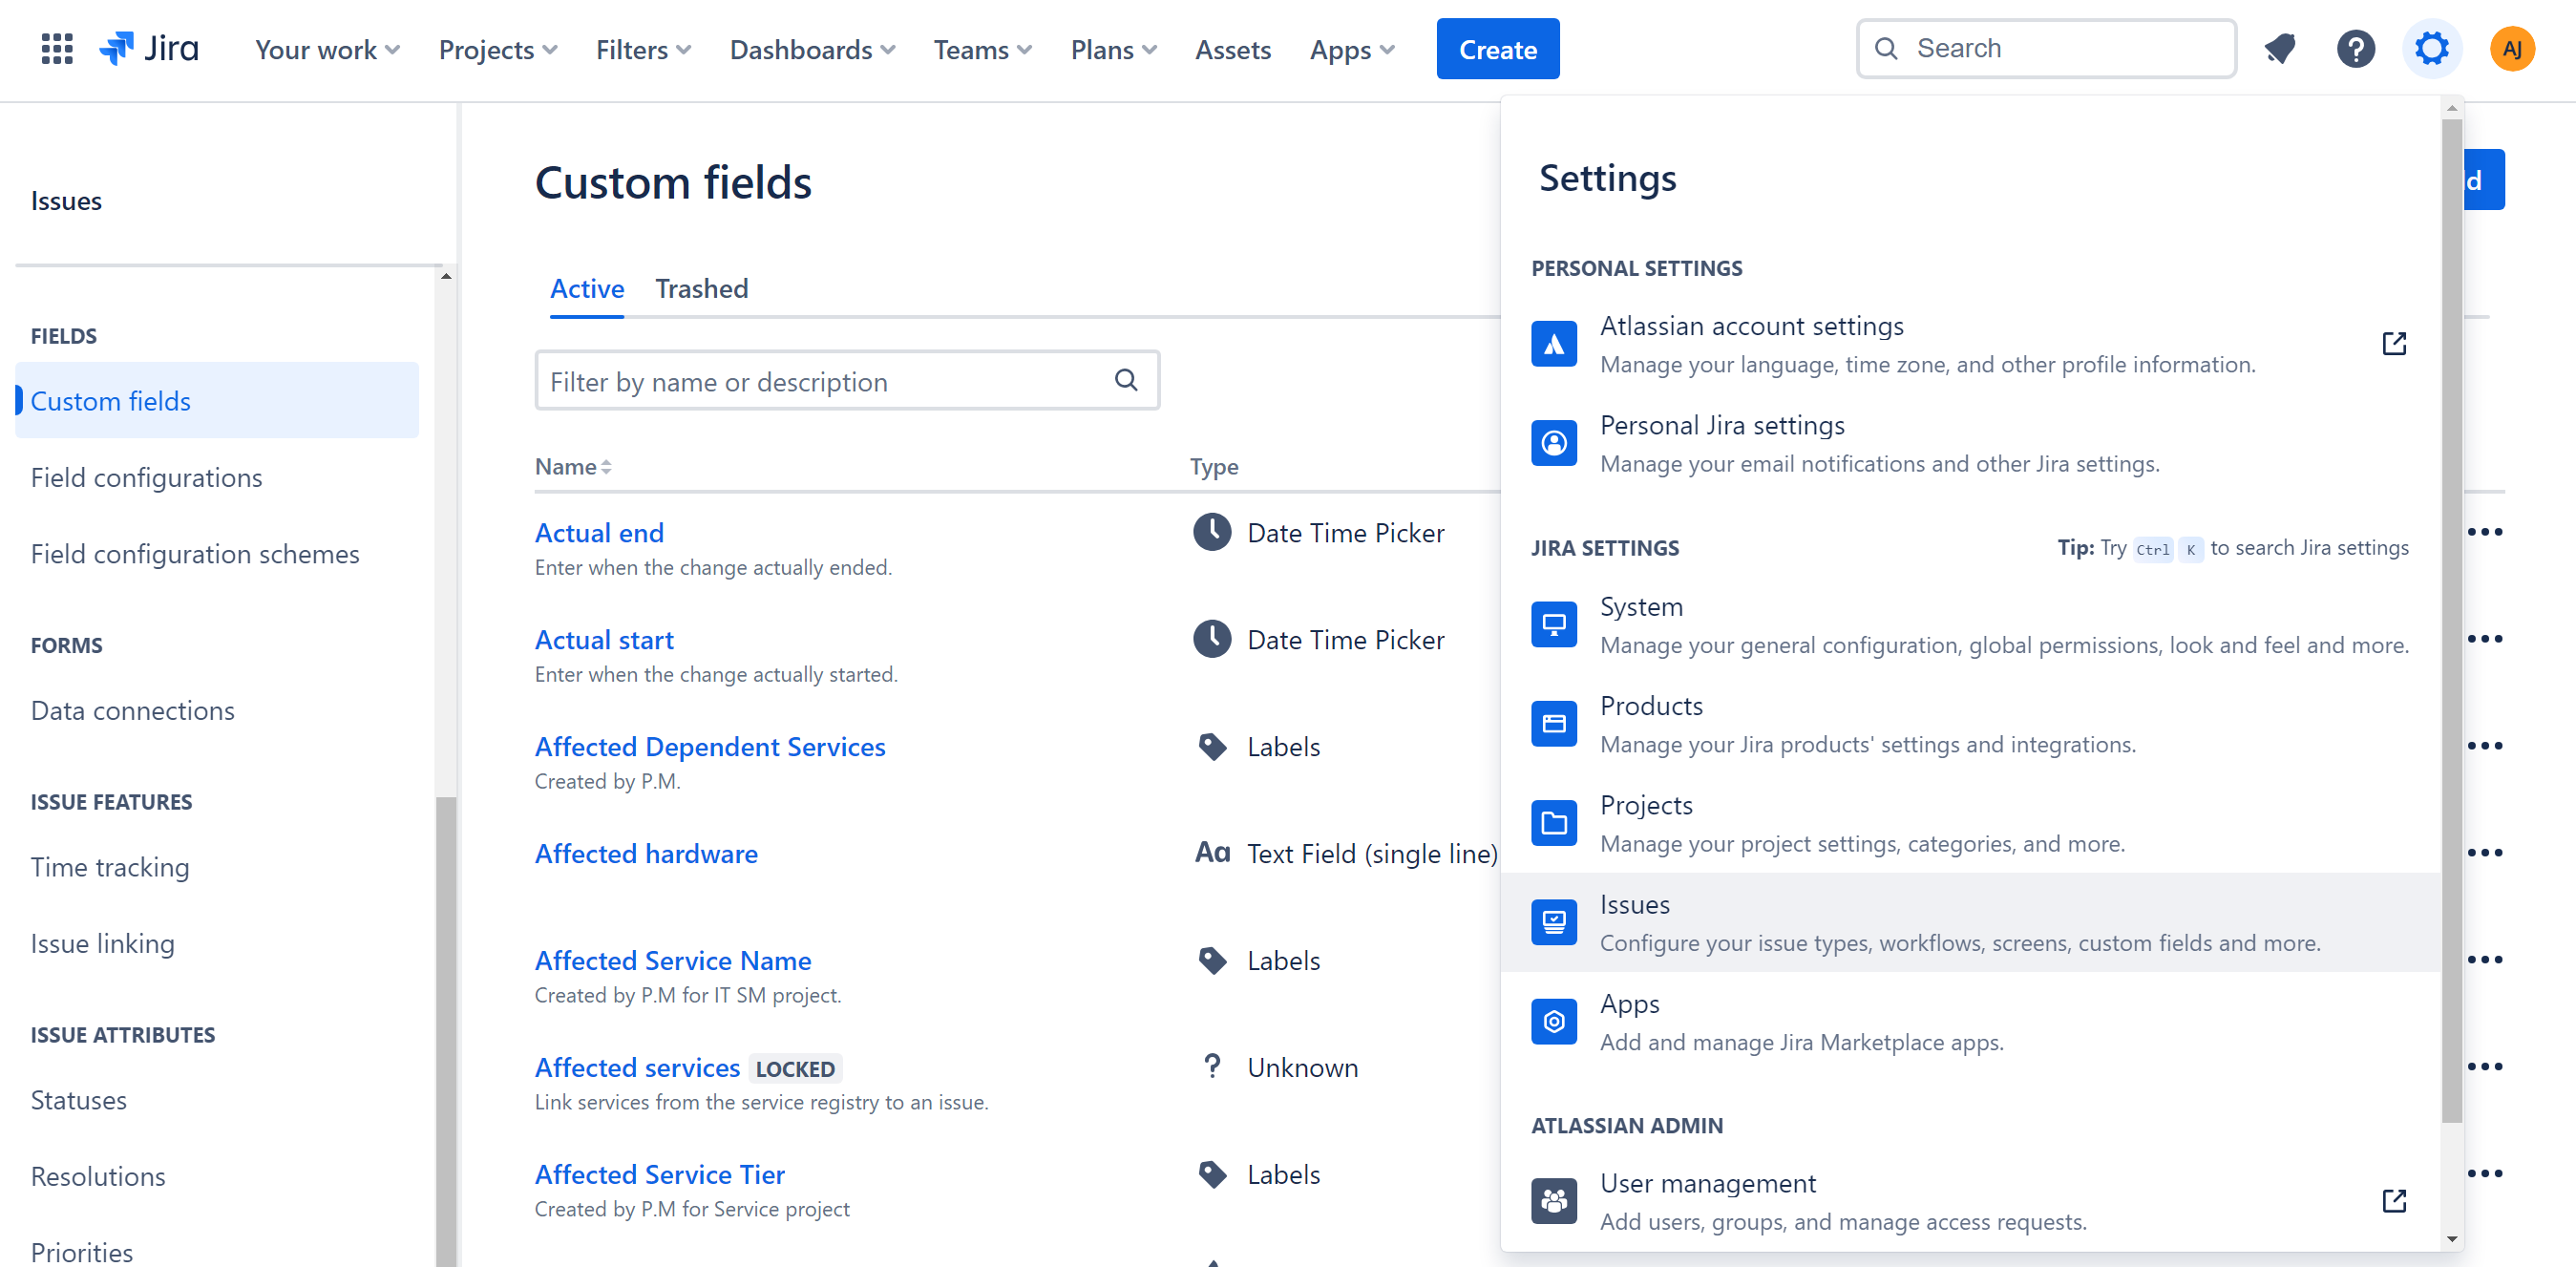Click the clock icon beside Actual end
Viewport: 2576px width, 1267px height.
[x=1211, y=532]
